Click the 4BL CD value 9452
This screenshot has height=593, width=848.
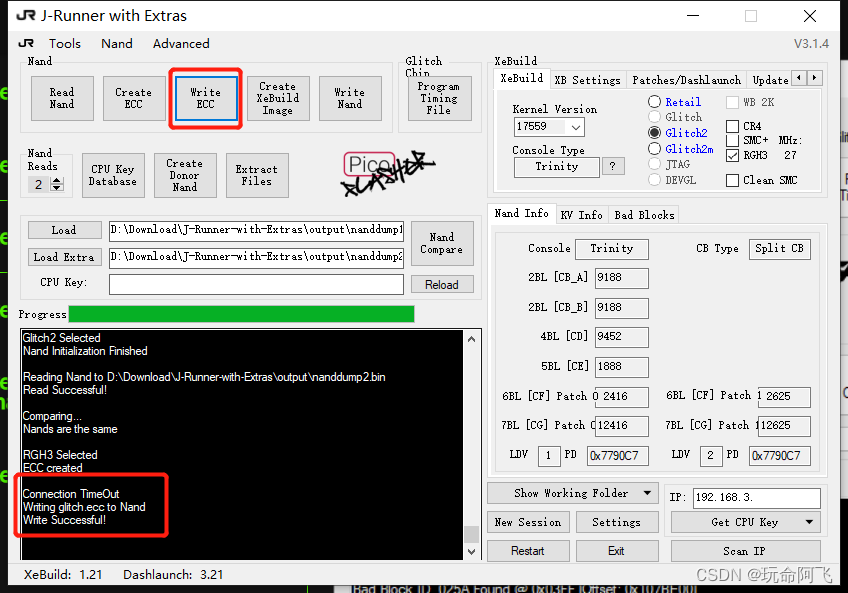pos(621,337)
